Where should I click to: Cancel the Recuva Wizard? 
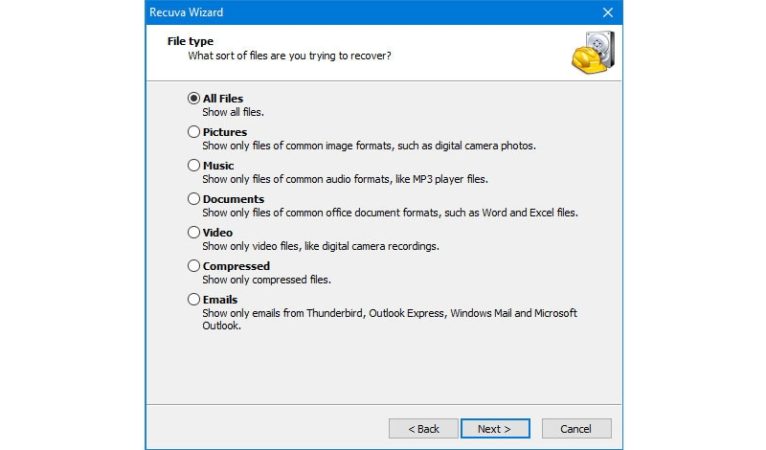(x=576, y=429)
